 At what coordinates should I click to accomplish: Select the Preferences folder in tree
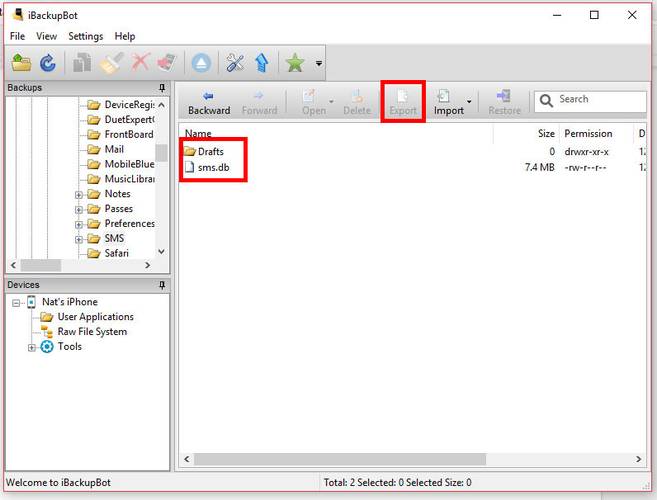121,223
